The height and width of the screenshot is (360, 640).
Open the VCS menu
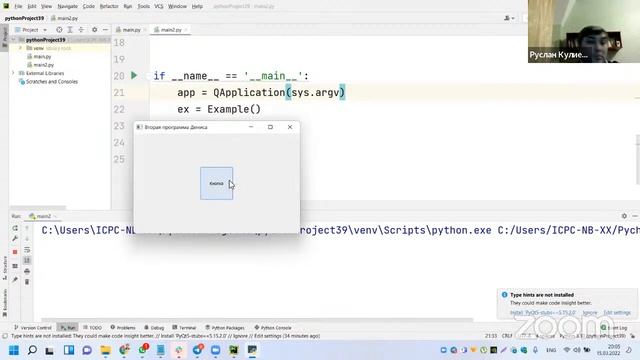tap(159, 6)
